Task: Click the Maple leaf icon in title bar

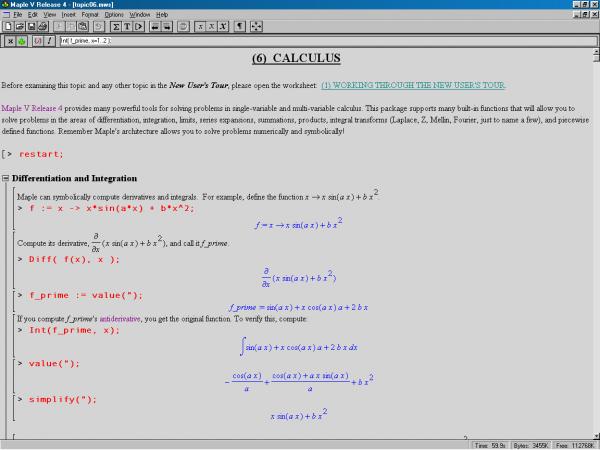Action: click(x=5, y=5)
